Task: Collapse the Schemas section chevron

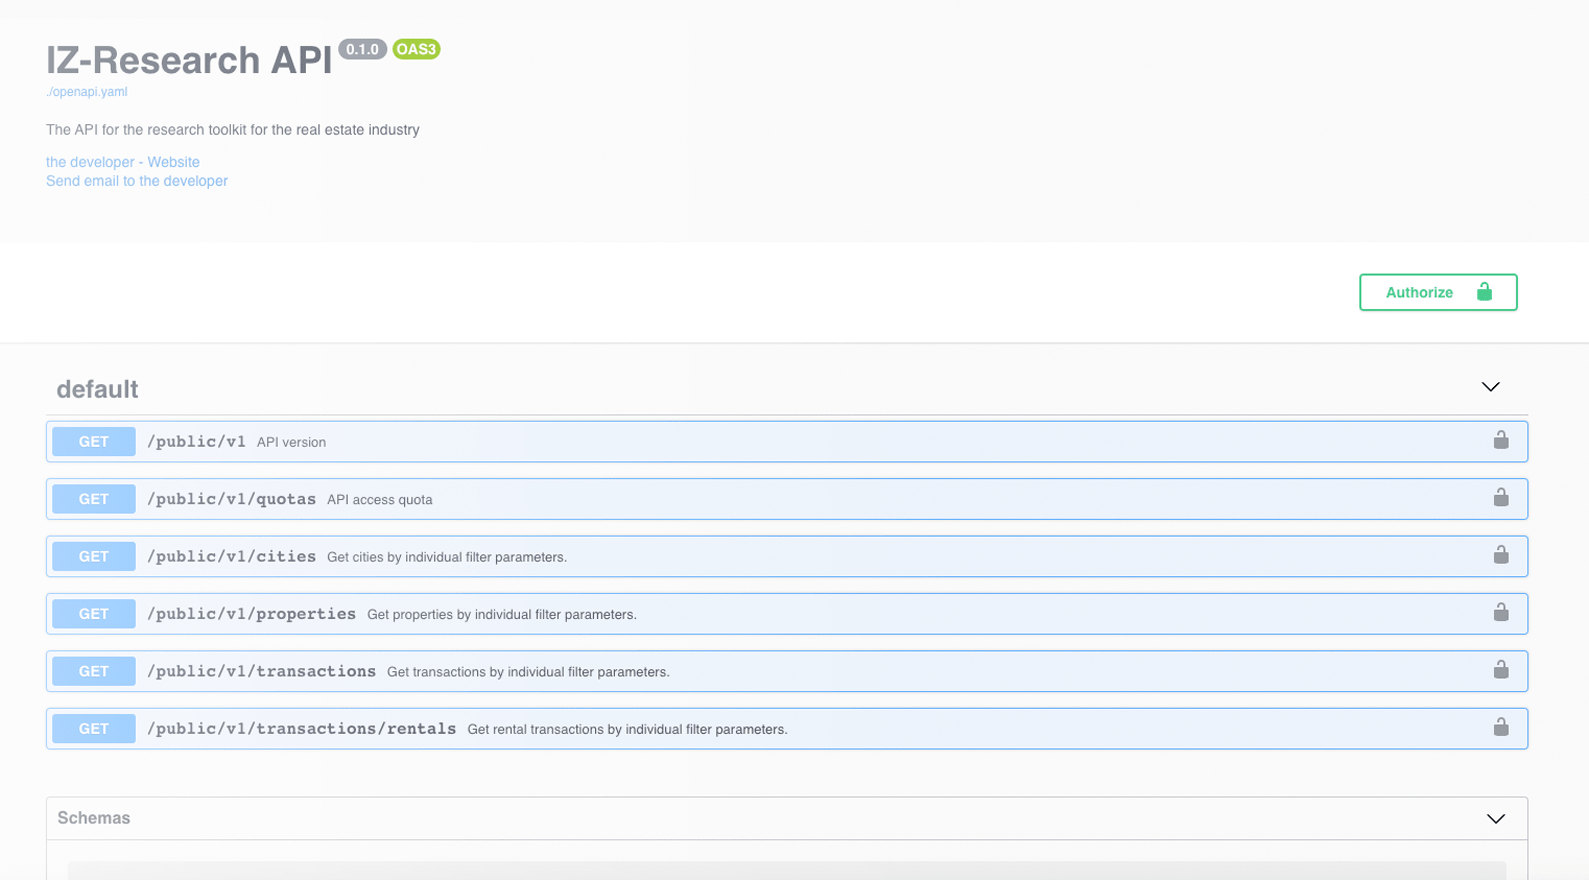Action: 1495,819
